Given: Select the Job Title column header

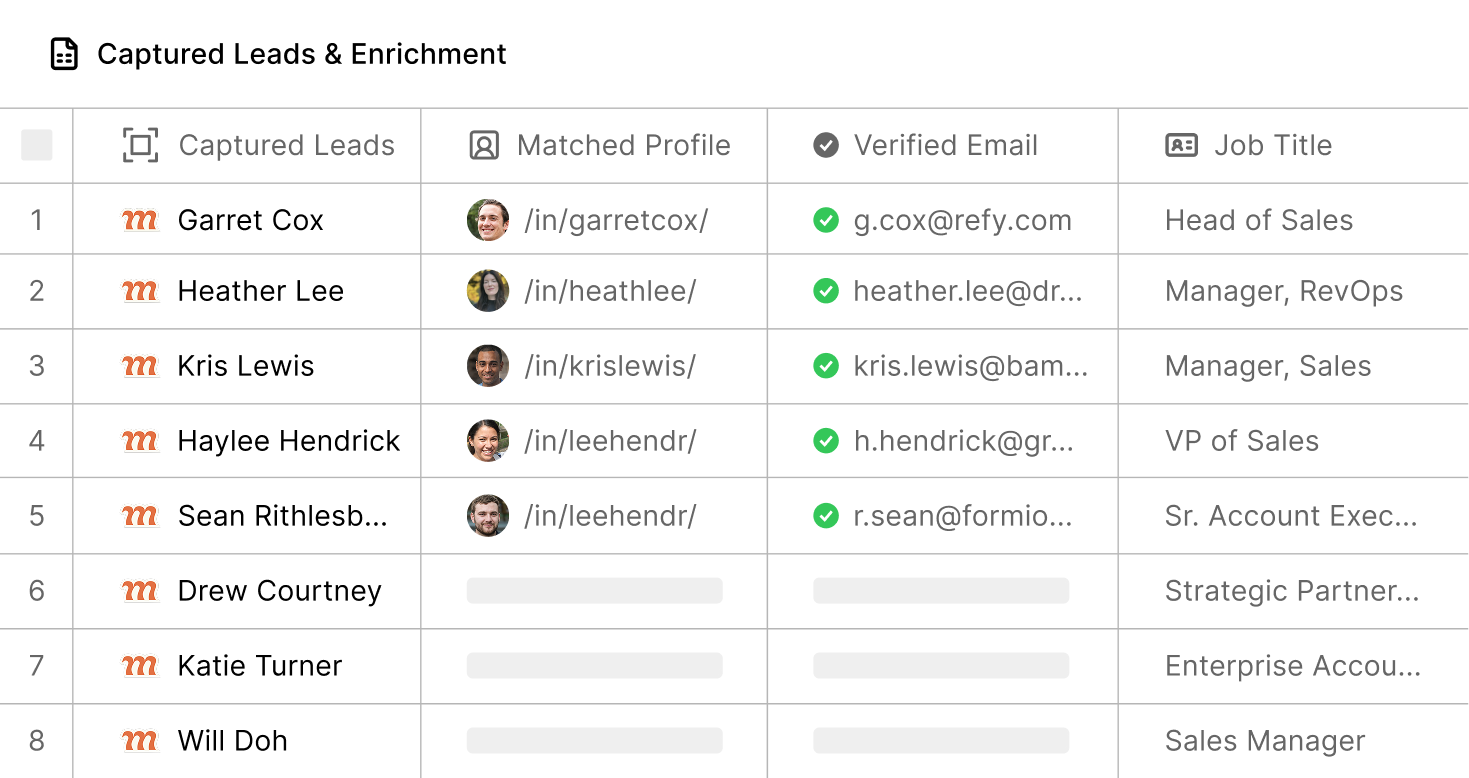Looking at the screenshot, I should pyautogui.click(x=1273, y=145).
